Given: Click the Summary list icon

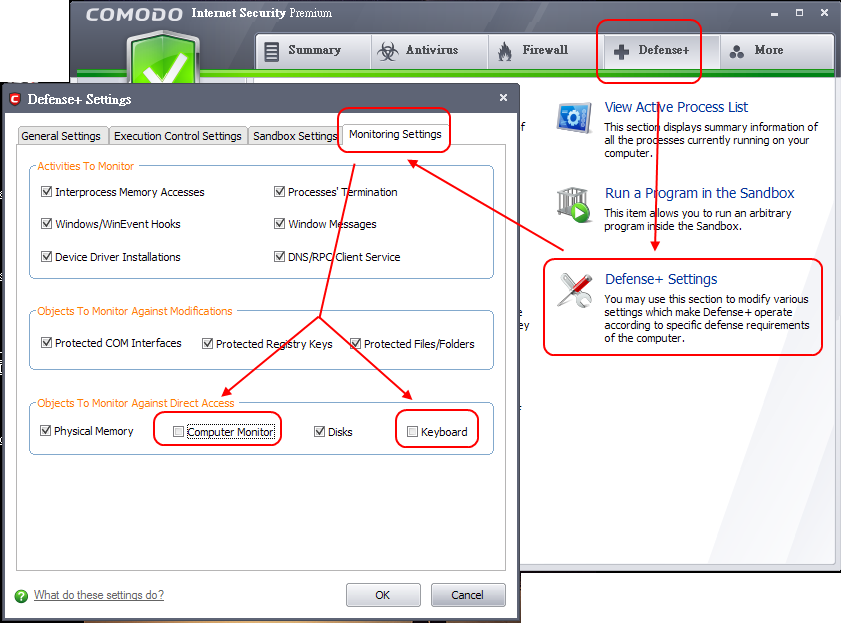Looking at the screenshot, I should click(272, 52).
